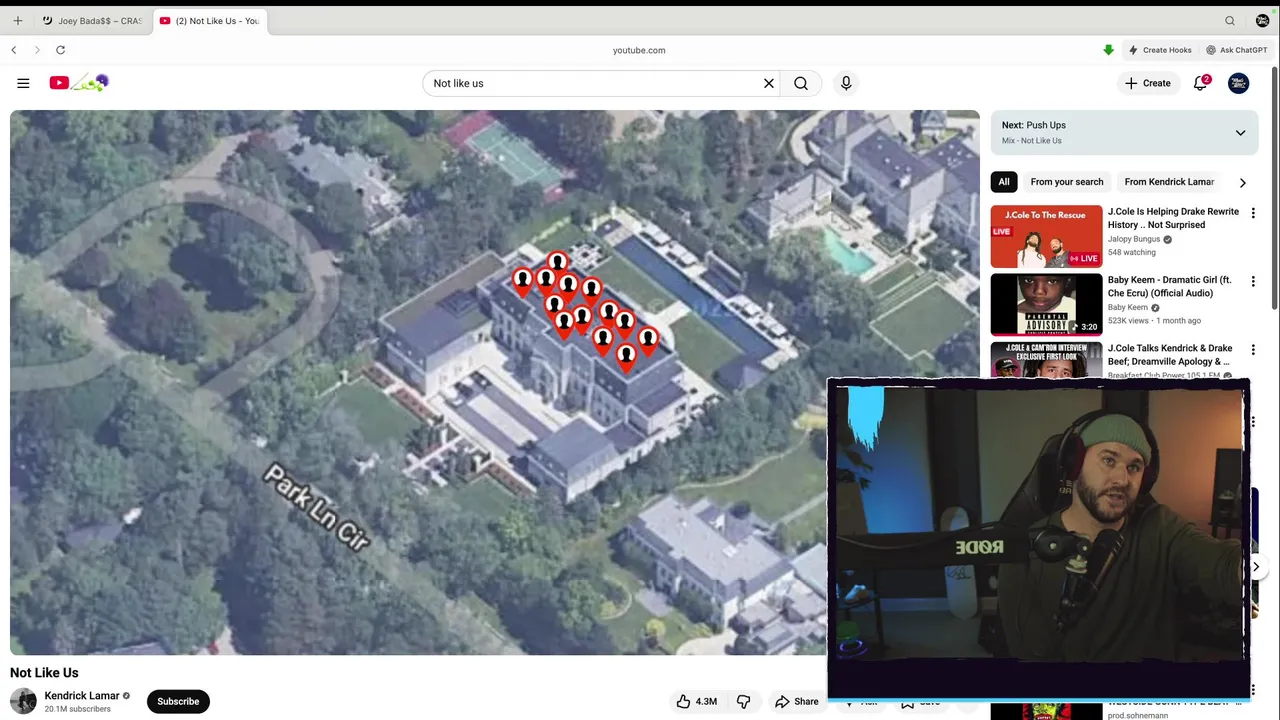The image size is (1280, 720).
Task: Click the browser tab search magnifier icon
Action: 1230,20
